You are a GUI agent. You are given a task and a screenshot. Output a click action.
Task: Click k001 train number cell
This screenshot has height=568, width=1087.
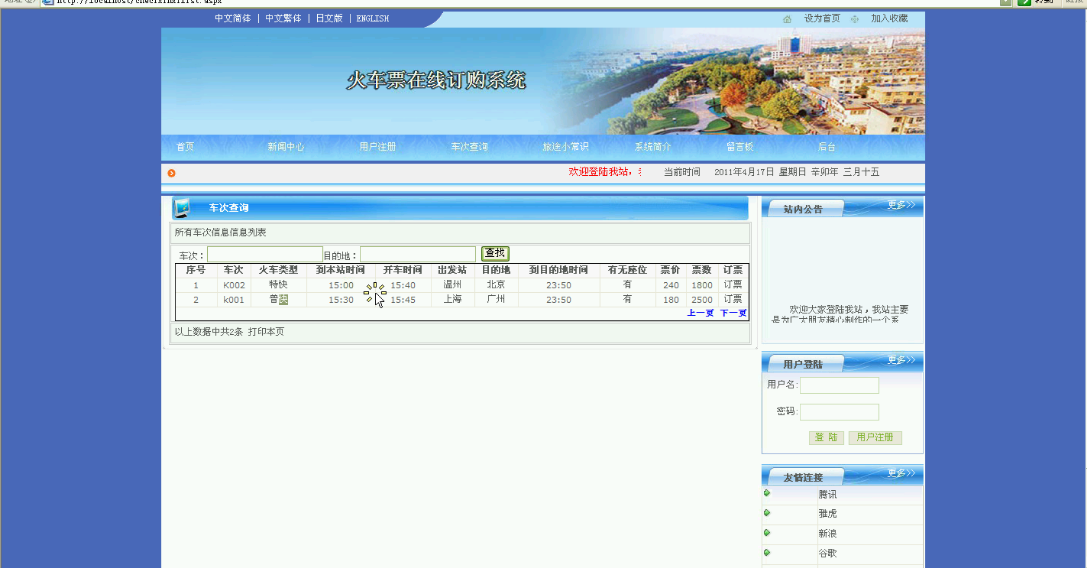(234, 300)
